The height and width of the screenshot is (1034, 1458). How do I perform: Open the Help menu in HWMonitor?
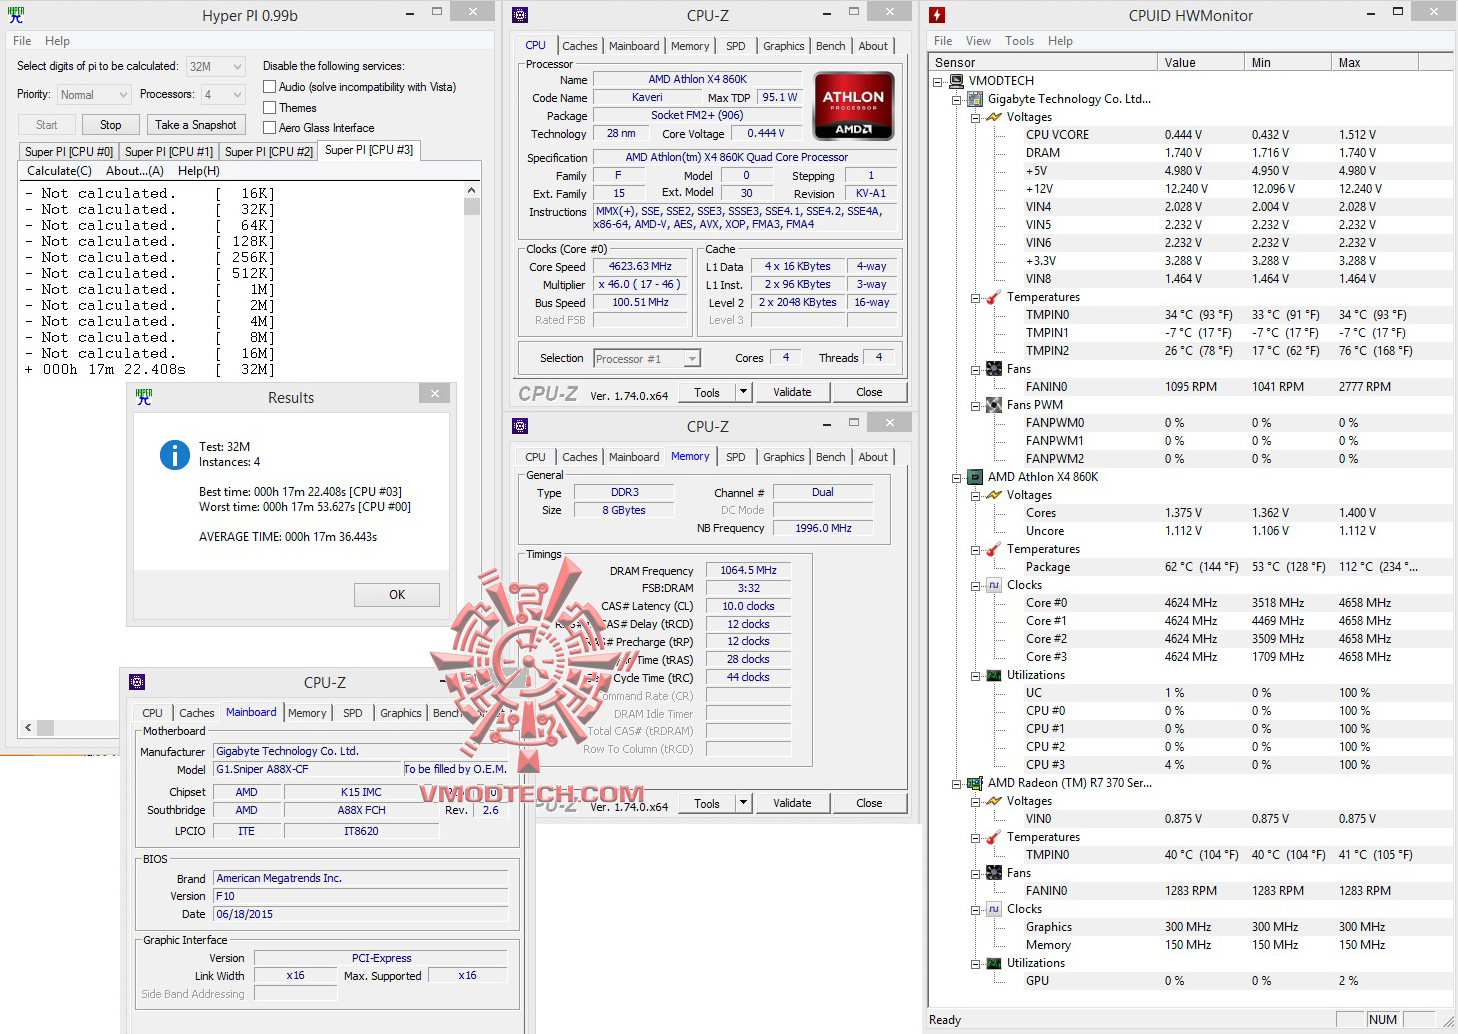pyautogui.click(x=1060, y=41)
